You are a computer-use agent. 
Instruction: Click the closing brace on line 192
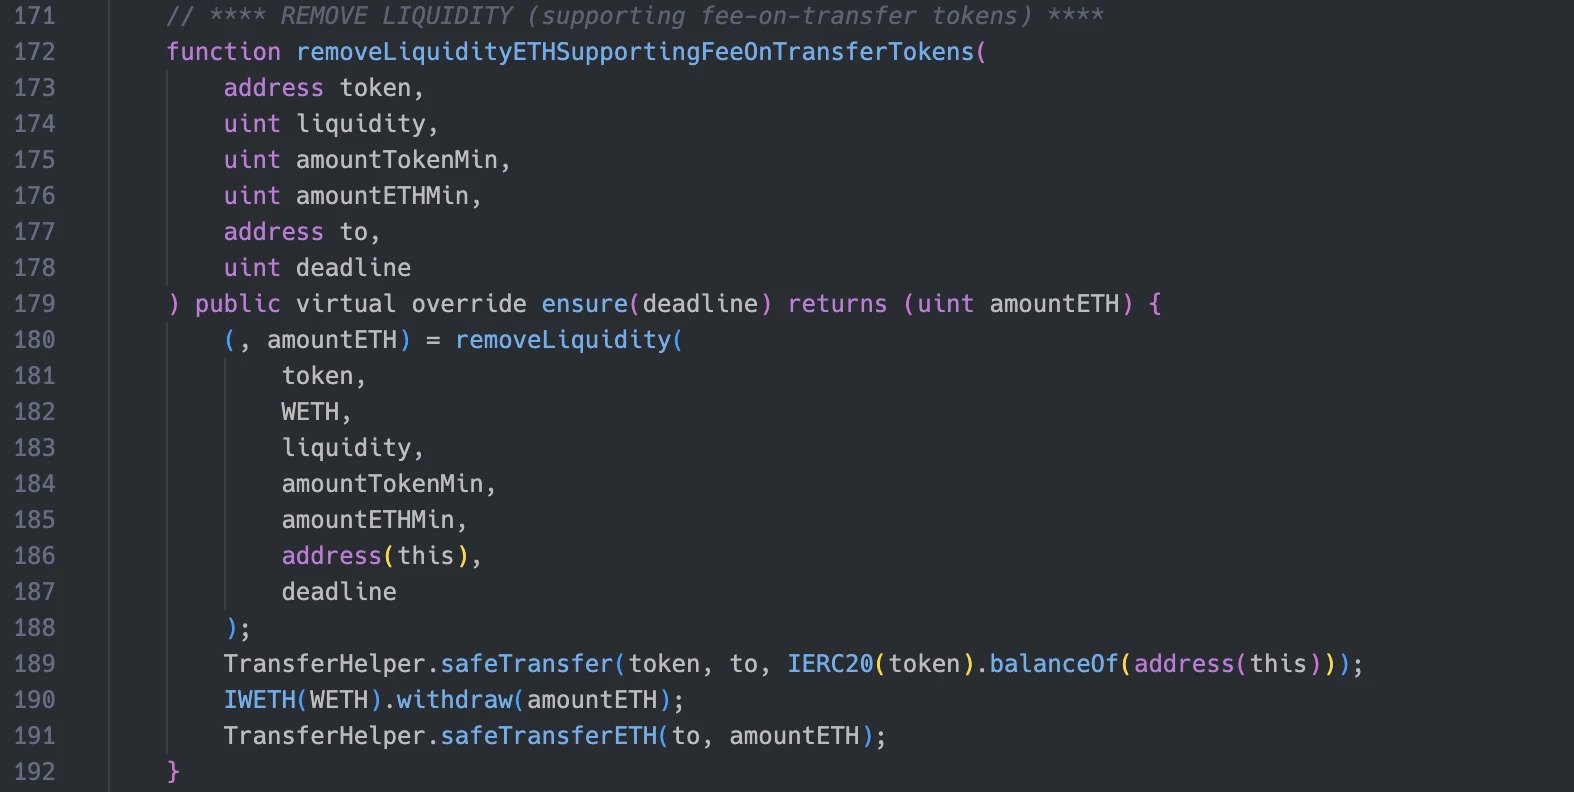[x=173, y=772]
